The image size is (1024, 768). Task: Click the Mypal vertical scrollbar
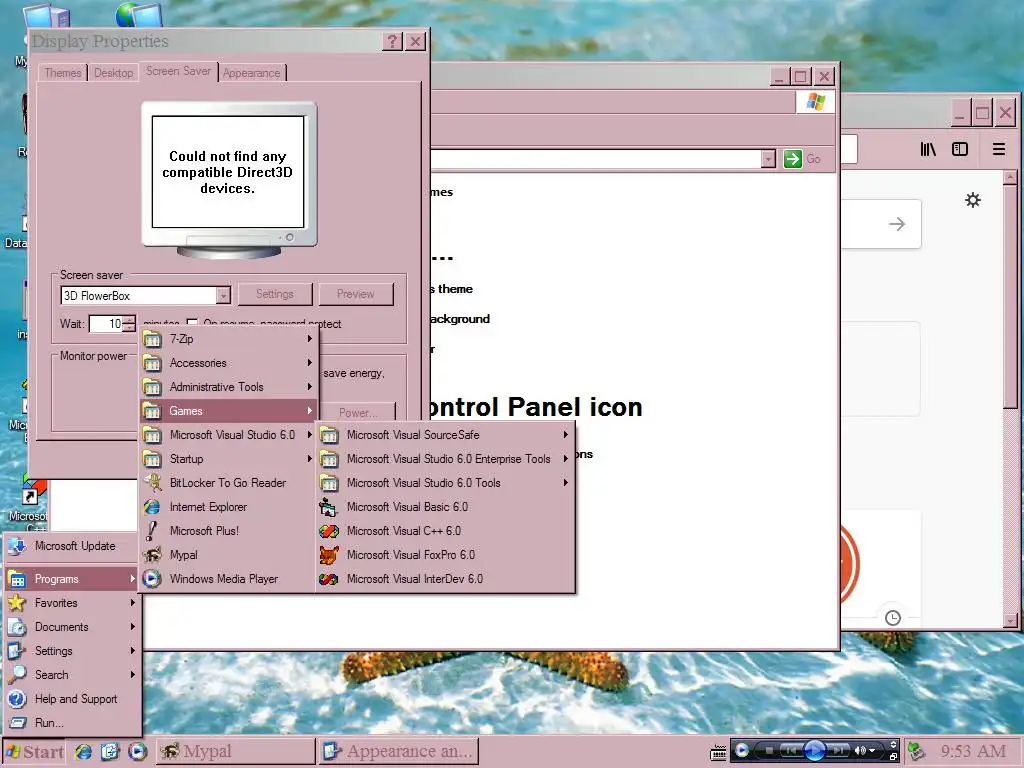tap(1010, 399)
